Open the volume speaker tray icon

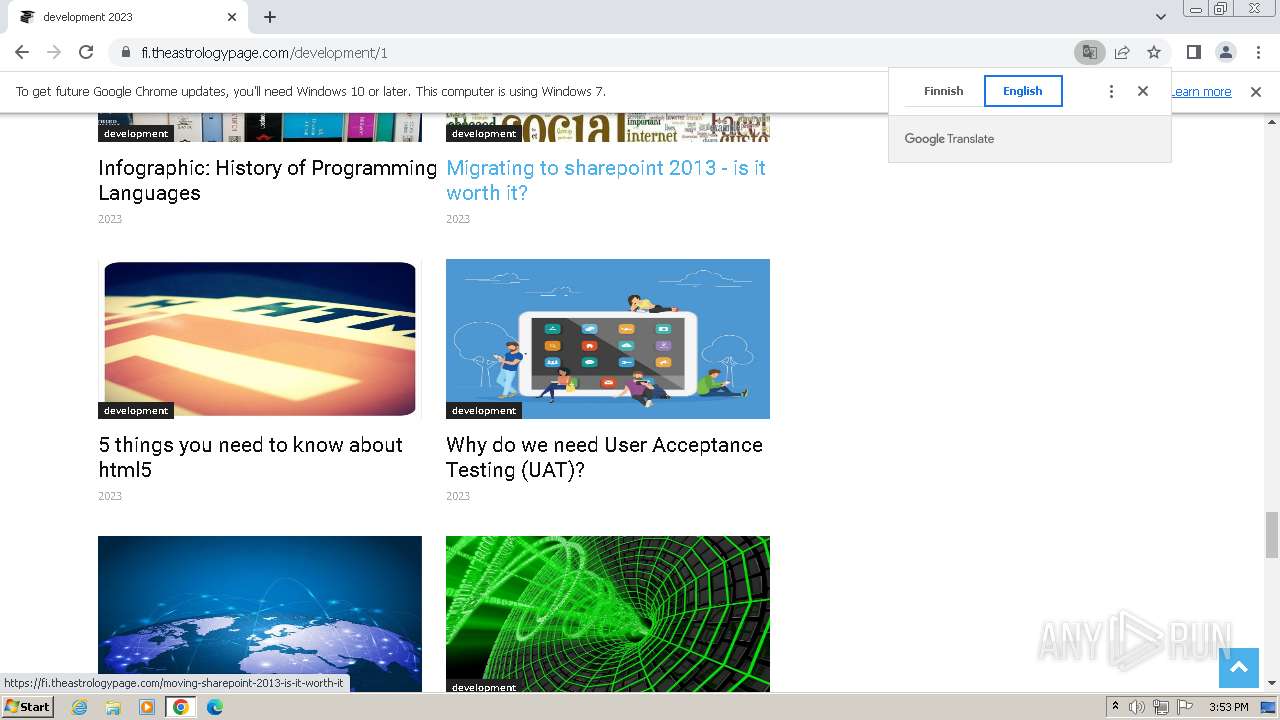tap(1137, 707)
